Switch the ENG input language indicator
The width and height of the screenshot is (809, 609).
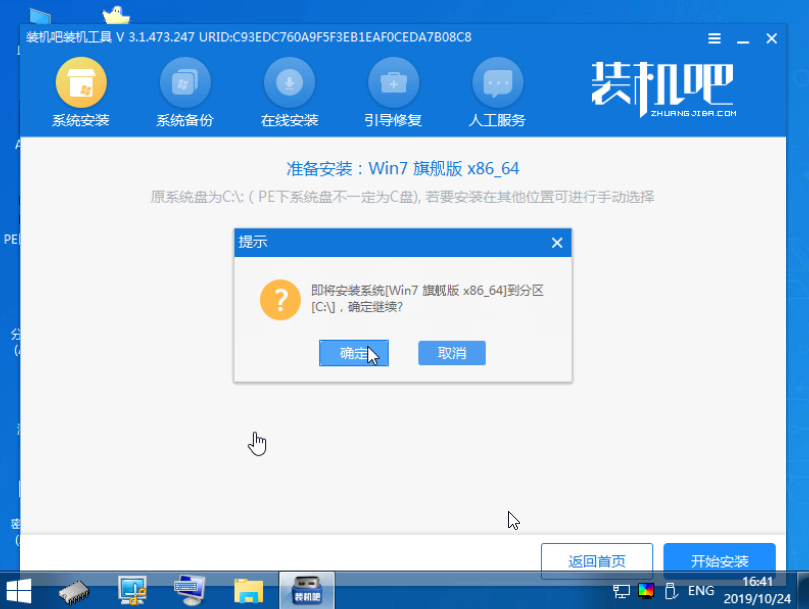tap(700, 592)
